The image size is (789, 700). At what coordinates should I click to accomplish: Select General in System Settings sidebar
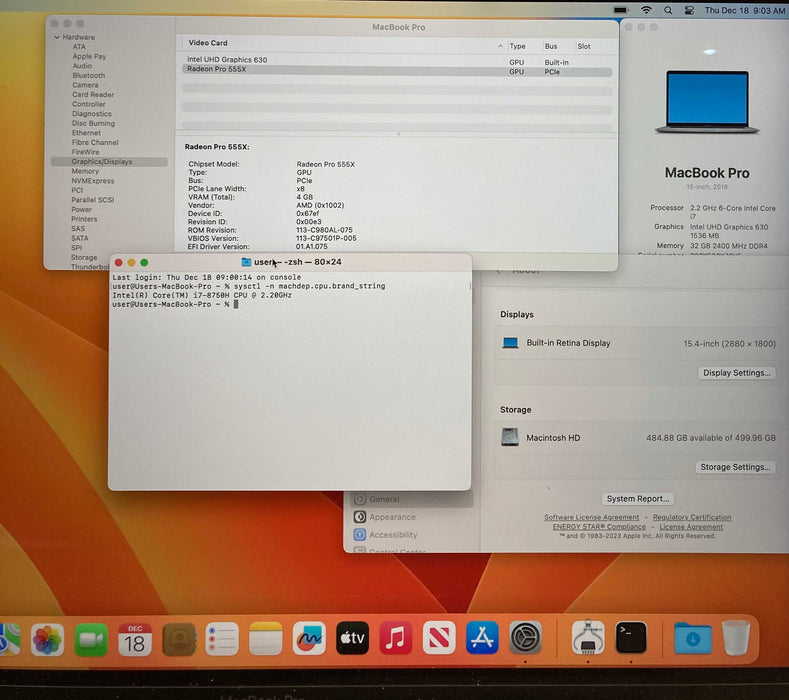tap(412, 499)
